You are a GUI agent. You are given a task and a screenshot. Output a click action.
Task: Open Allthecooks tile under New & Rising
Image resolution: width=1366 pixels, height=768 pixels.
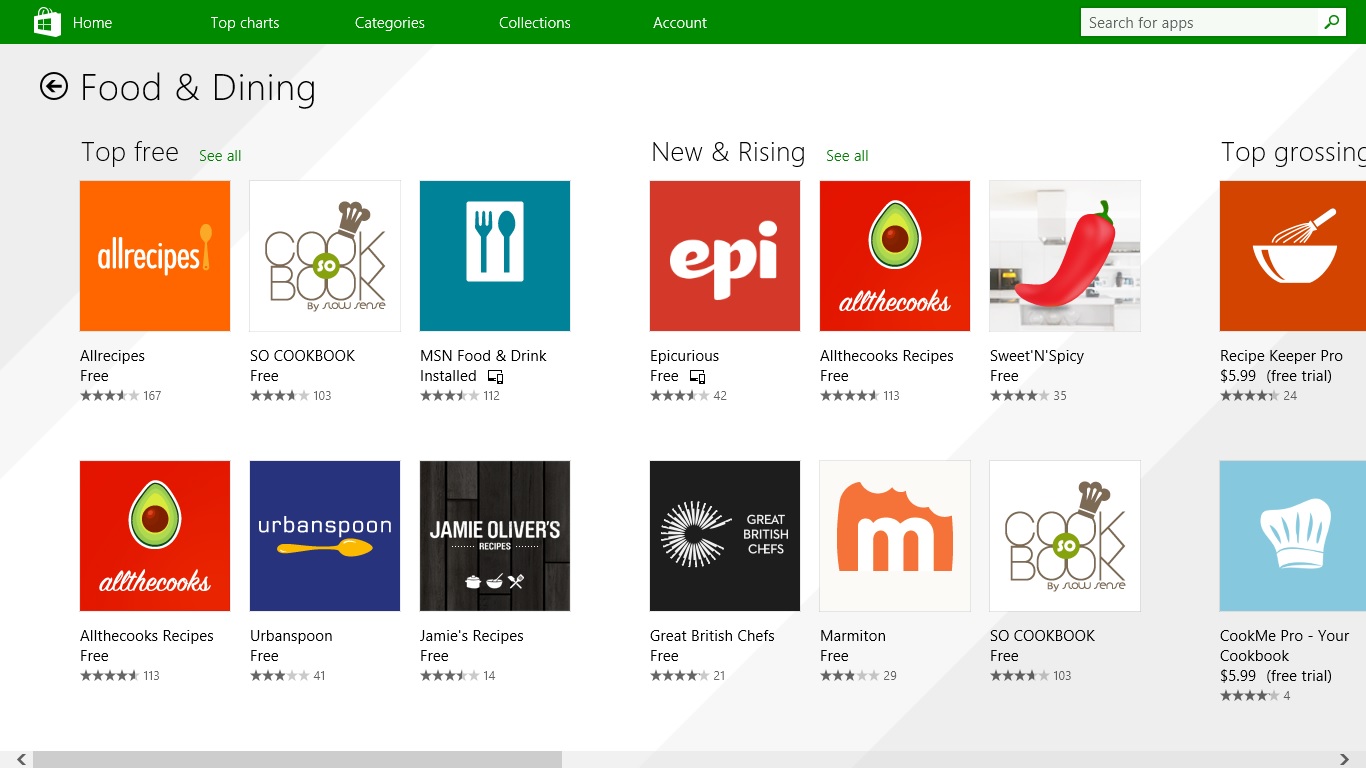895,256
